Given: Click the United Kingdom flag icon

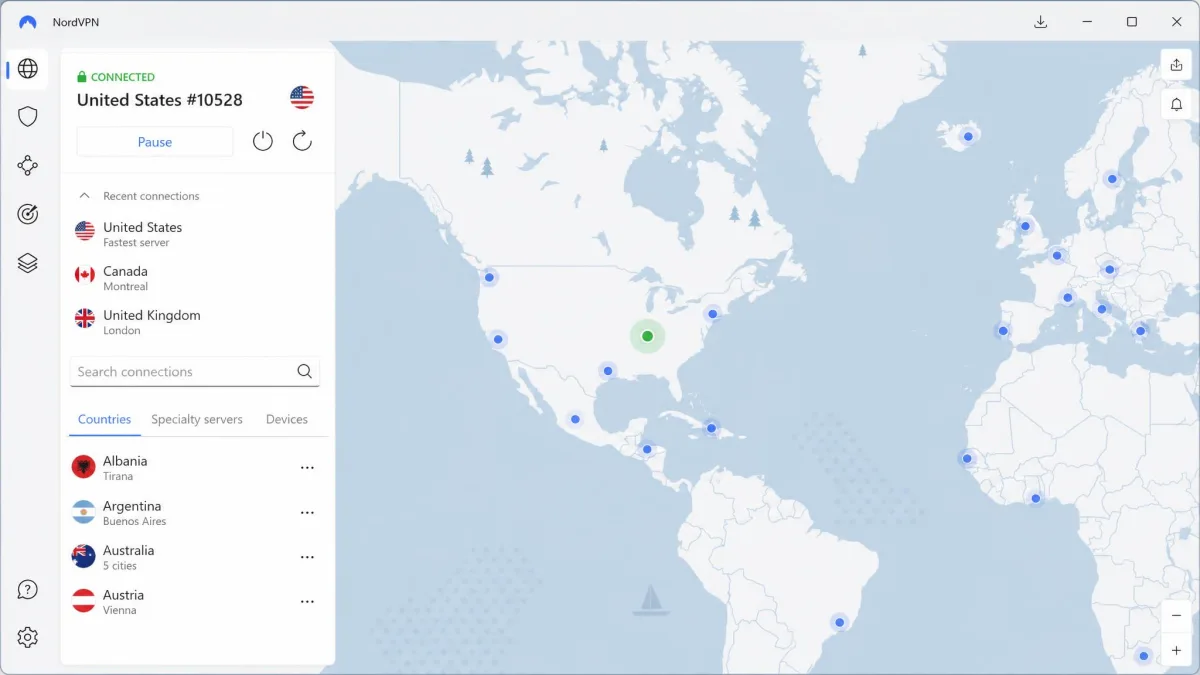Looking at the screenshot, I should coord(85,319).
